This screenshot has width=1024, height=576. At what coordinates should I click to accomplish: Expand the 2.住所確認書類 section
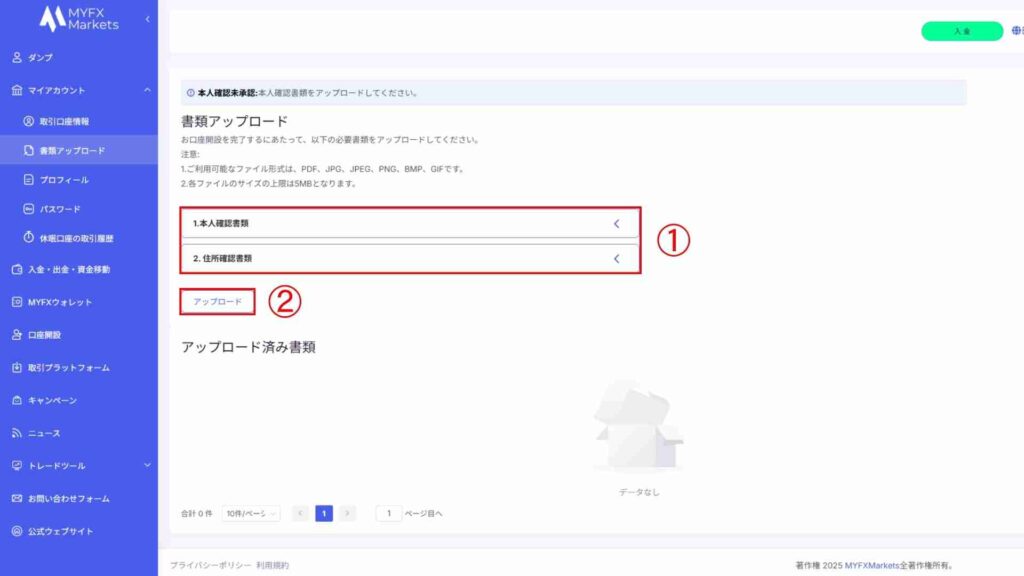click(406, 257)
